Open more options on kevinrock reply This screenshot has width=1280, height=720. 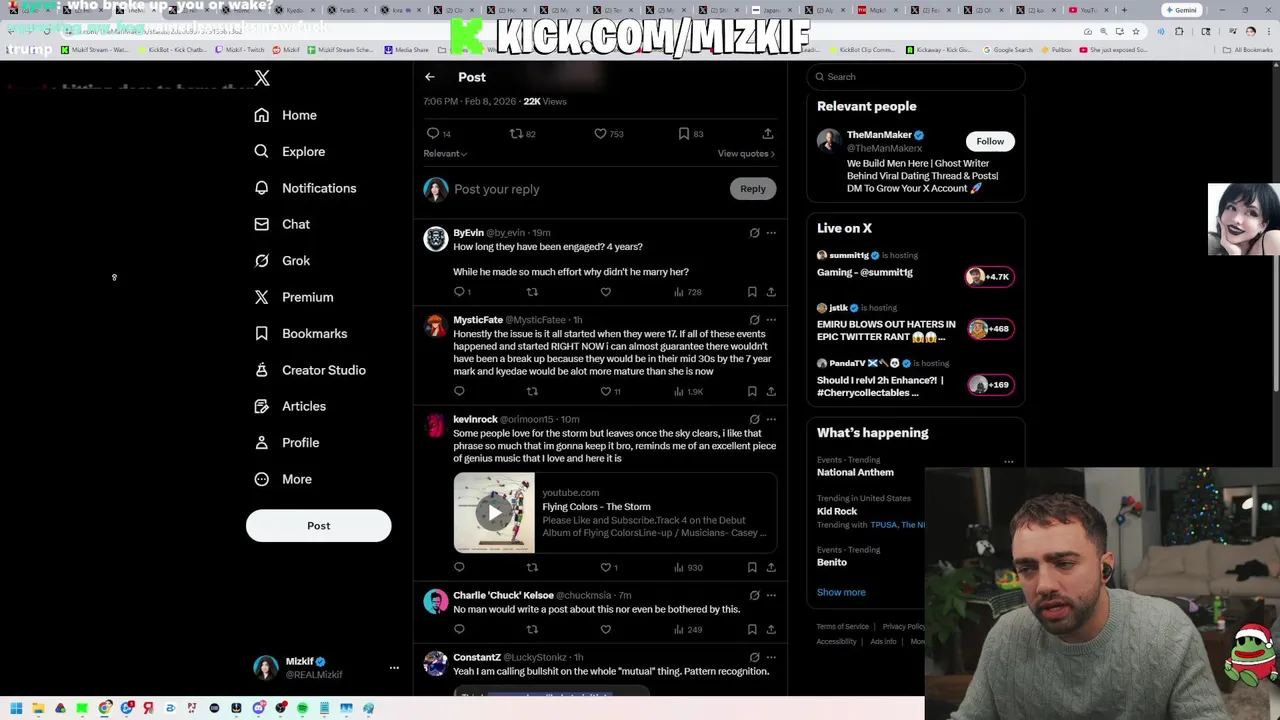[771, 420]
